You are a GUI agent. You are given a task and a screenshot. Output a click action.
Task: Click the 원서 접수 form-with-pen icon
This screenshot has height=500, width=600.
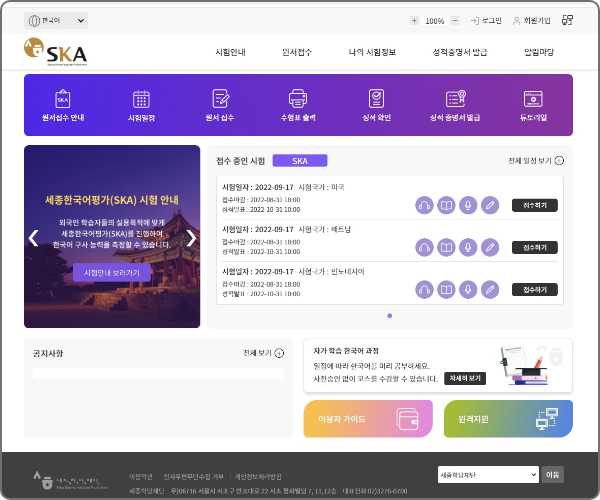tap(220, 99)
